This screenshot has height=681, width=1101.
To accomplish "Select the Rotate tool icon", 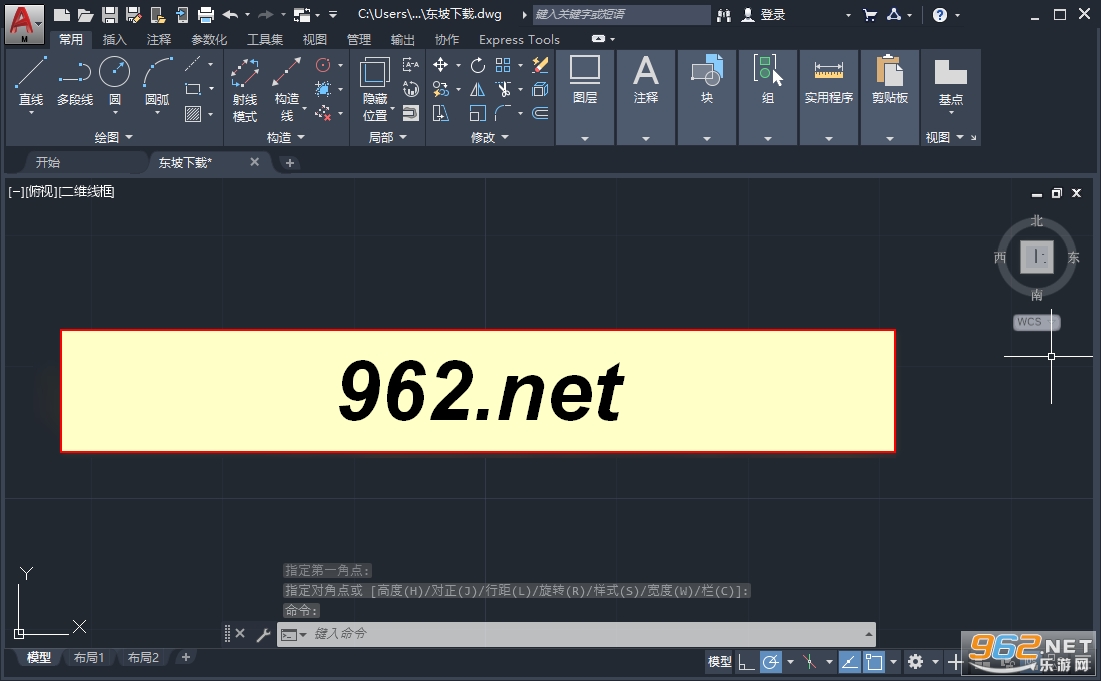I will pos(477,65).
